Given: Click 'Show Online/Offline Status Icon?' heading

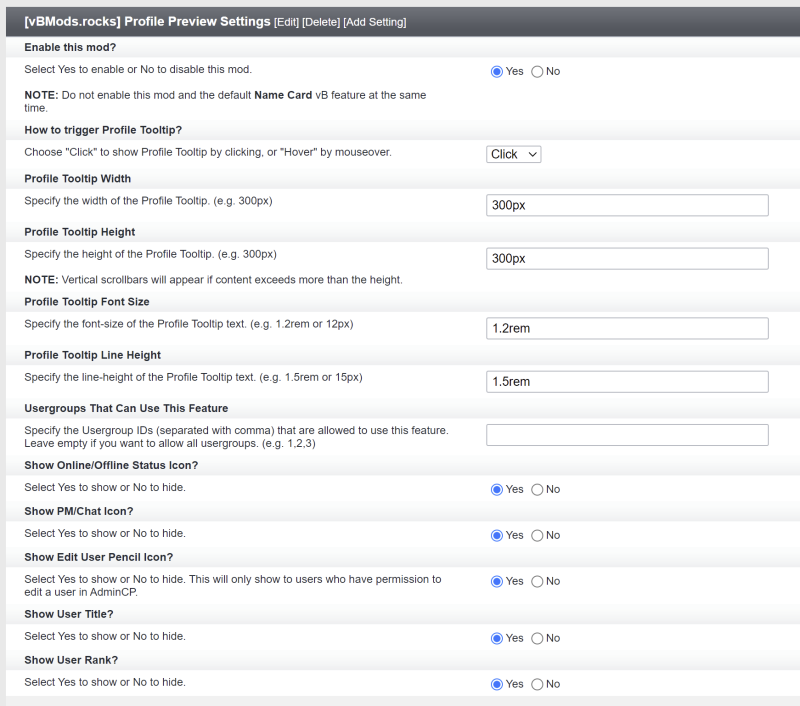Looking at the screenshot, I should pos(111,465).
